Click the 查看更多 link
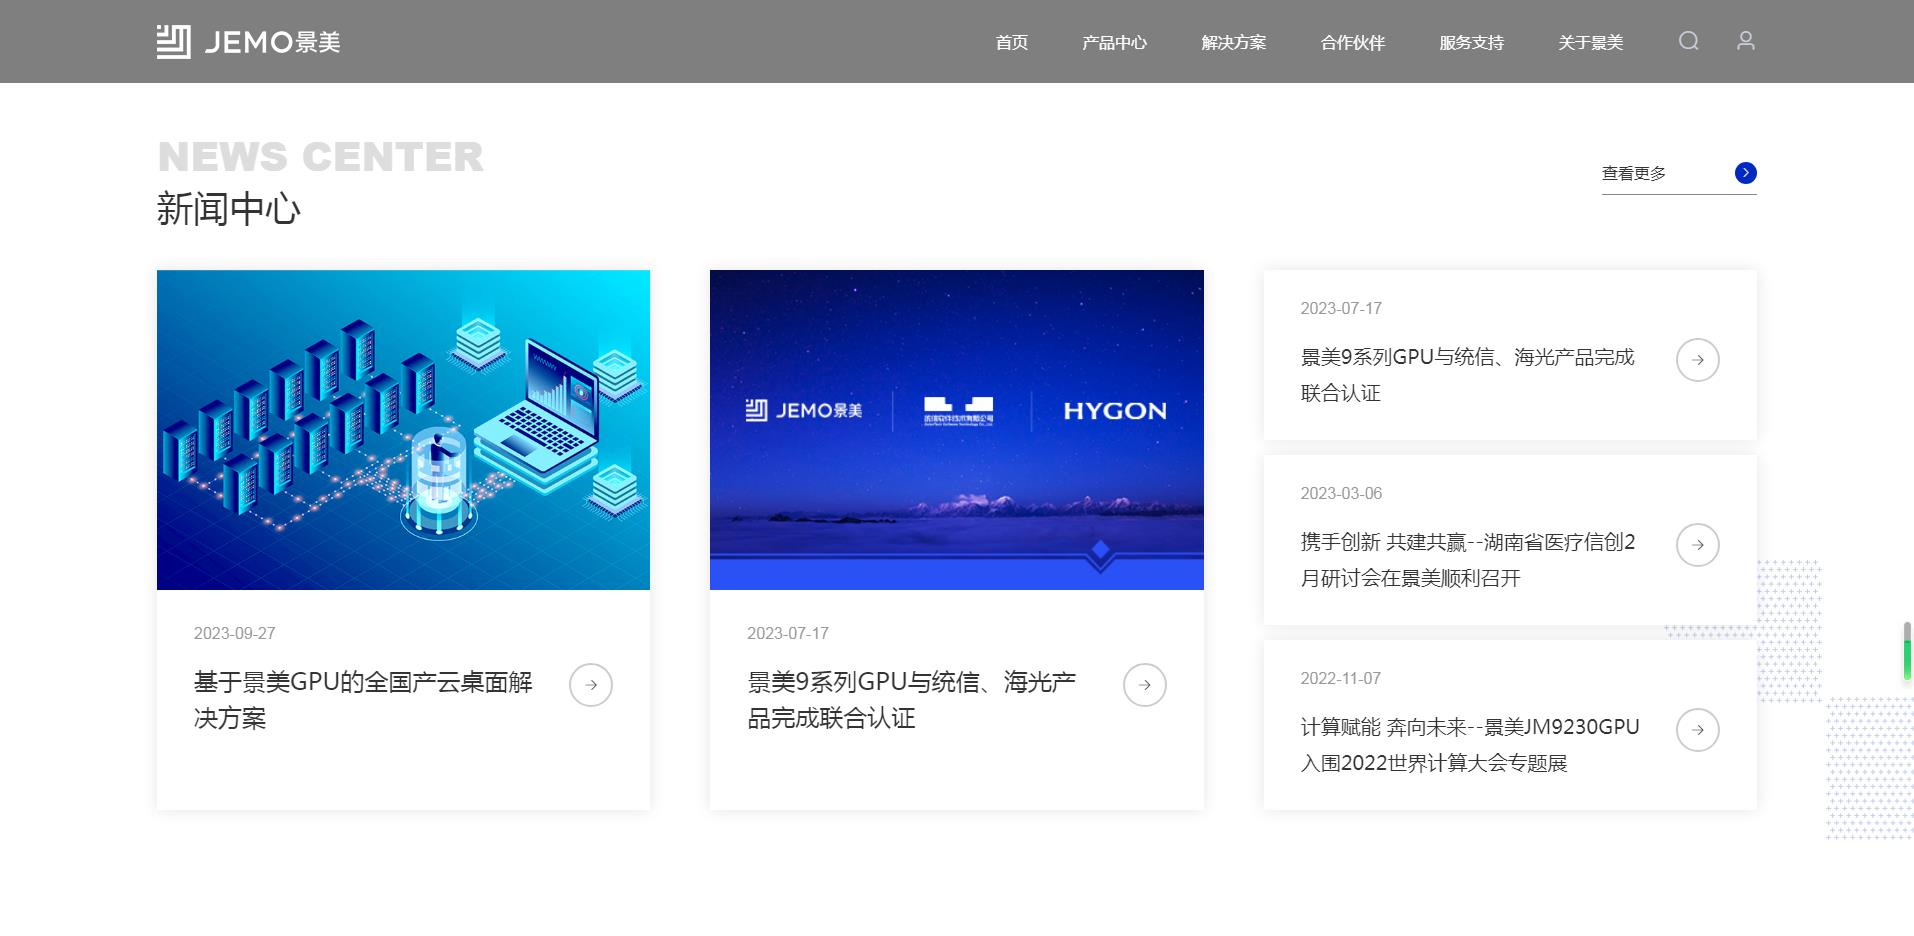The image size is (1914, 936). (x=1634, y=174)
